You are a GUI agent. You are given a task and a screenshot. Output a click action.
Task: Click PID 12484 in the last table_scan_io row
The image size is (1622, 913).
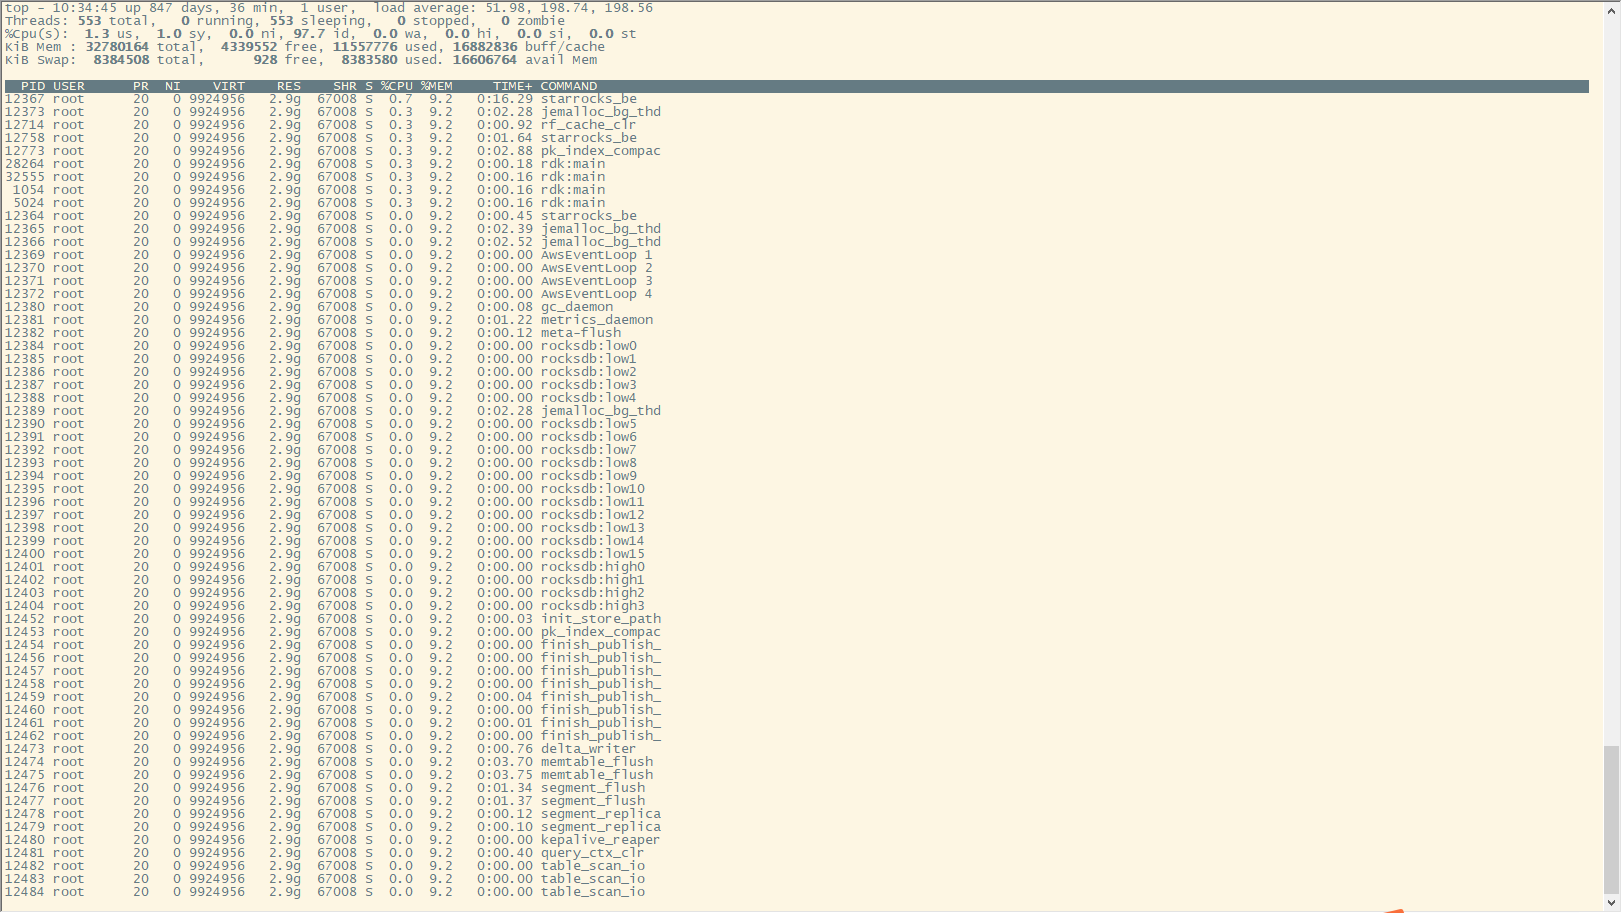pyautogui.click(x=25, y=892)
